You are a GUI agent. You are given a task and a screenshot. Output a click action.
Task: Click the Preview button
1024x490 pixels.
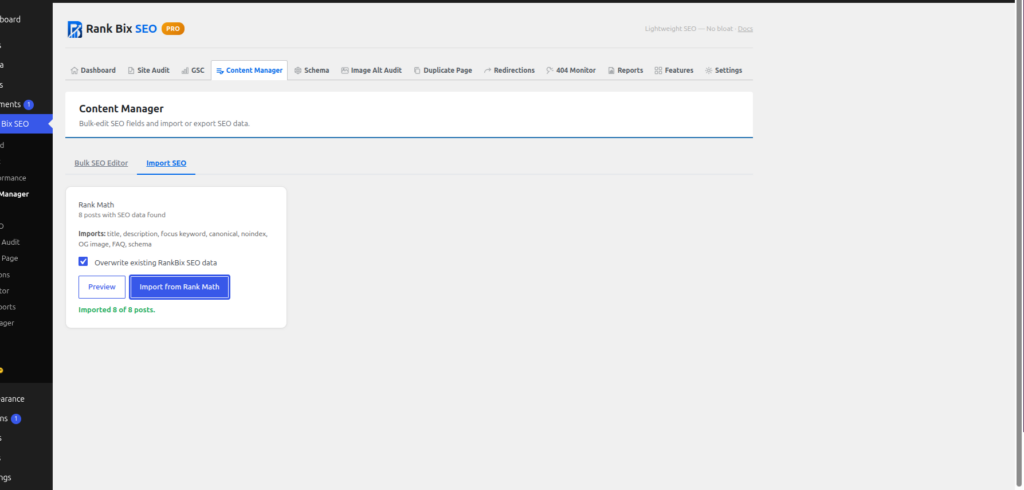(x=102, y=287)
